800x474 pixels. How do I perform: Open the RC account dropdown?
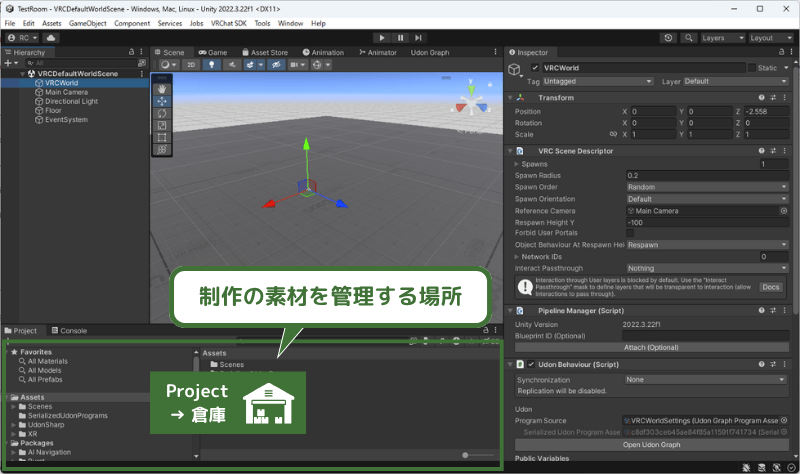click(x=23, y=38)
